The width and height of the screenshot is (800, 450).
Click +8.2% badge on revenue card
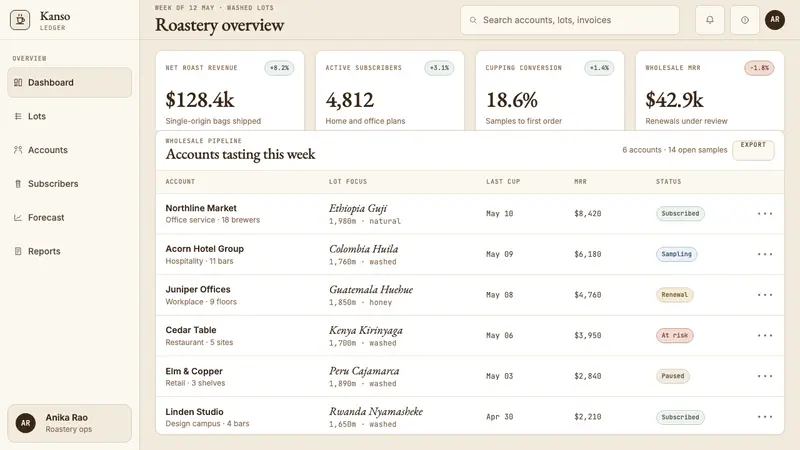(279, 68)
